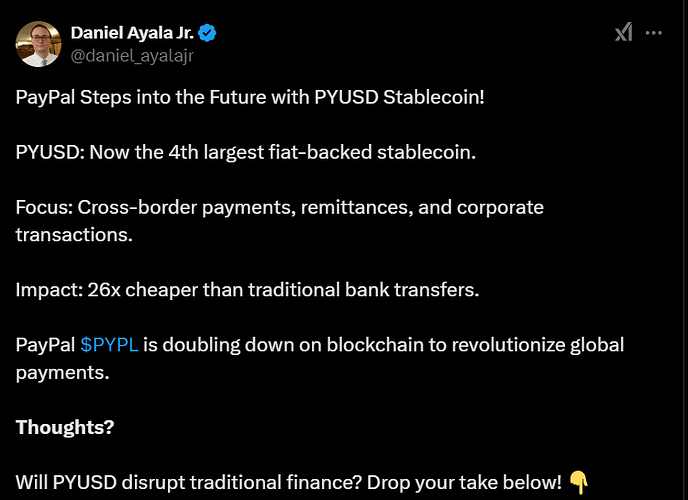The width and height of the screenshot is (688, 500).
Task: Click the word 'payments.' ending the paragraph
Action: pyautogui.click(x=62, y=373)
